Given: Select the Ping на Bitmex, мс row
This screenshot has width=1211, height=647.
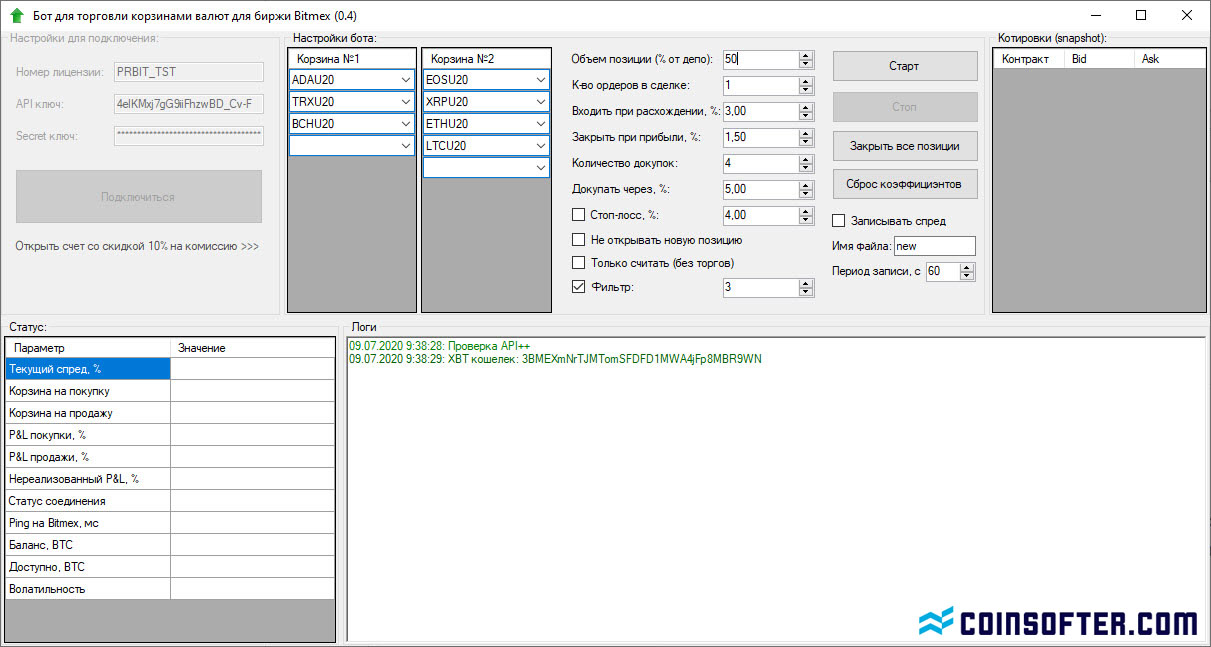Looking at the screenshot, I should point(170,523).
